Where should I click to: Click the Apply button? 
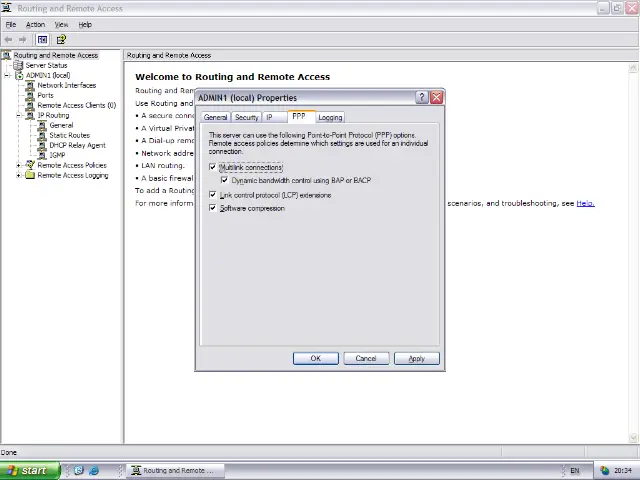point(417,358)
